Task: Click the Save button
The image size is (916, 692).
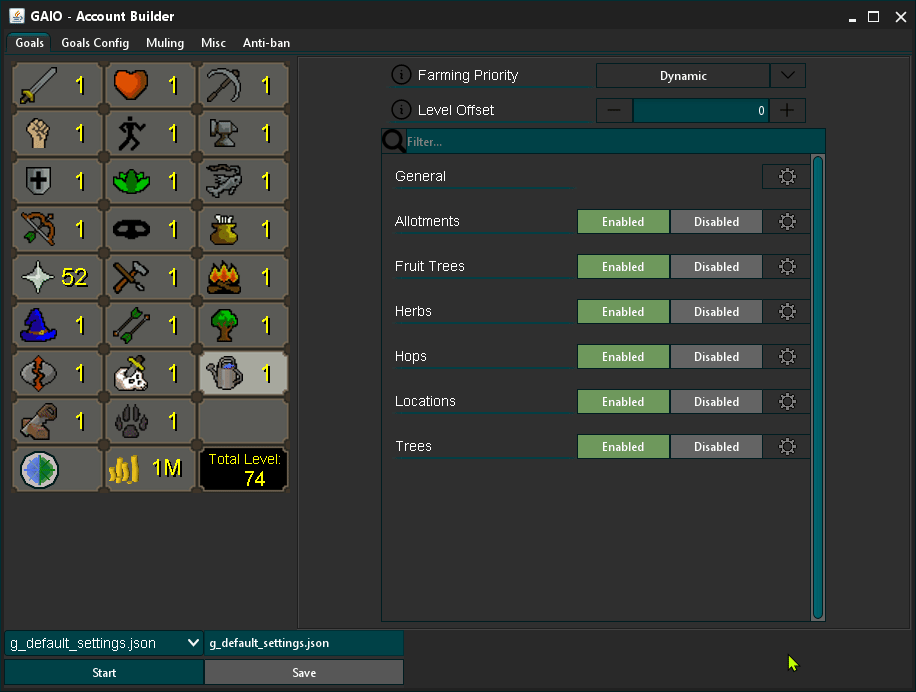Action: [x=304, y=672]
